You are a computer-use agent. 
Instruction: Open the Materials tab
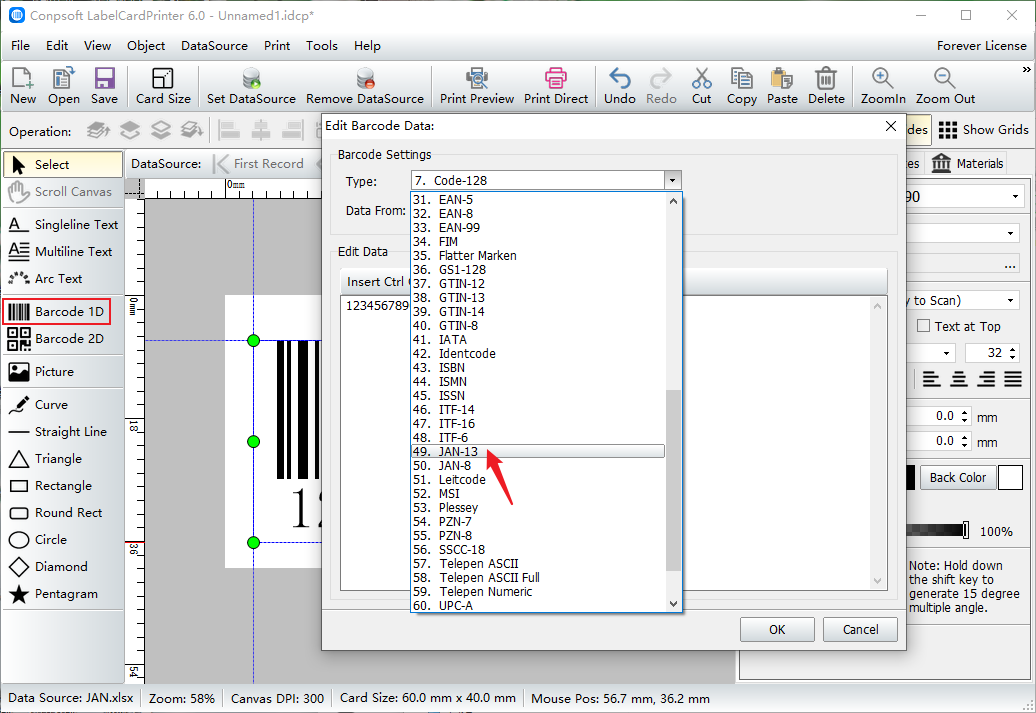click(968, 163)
